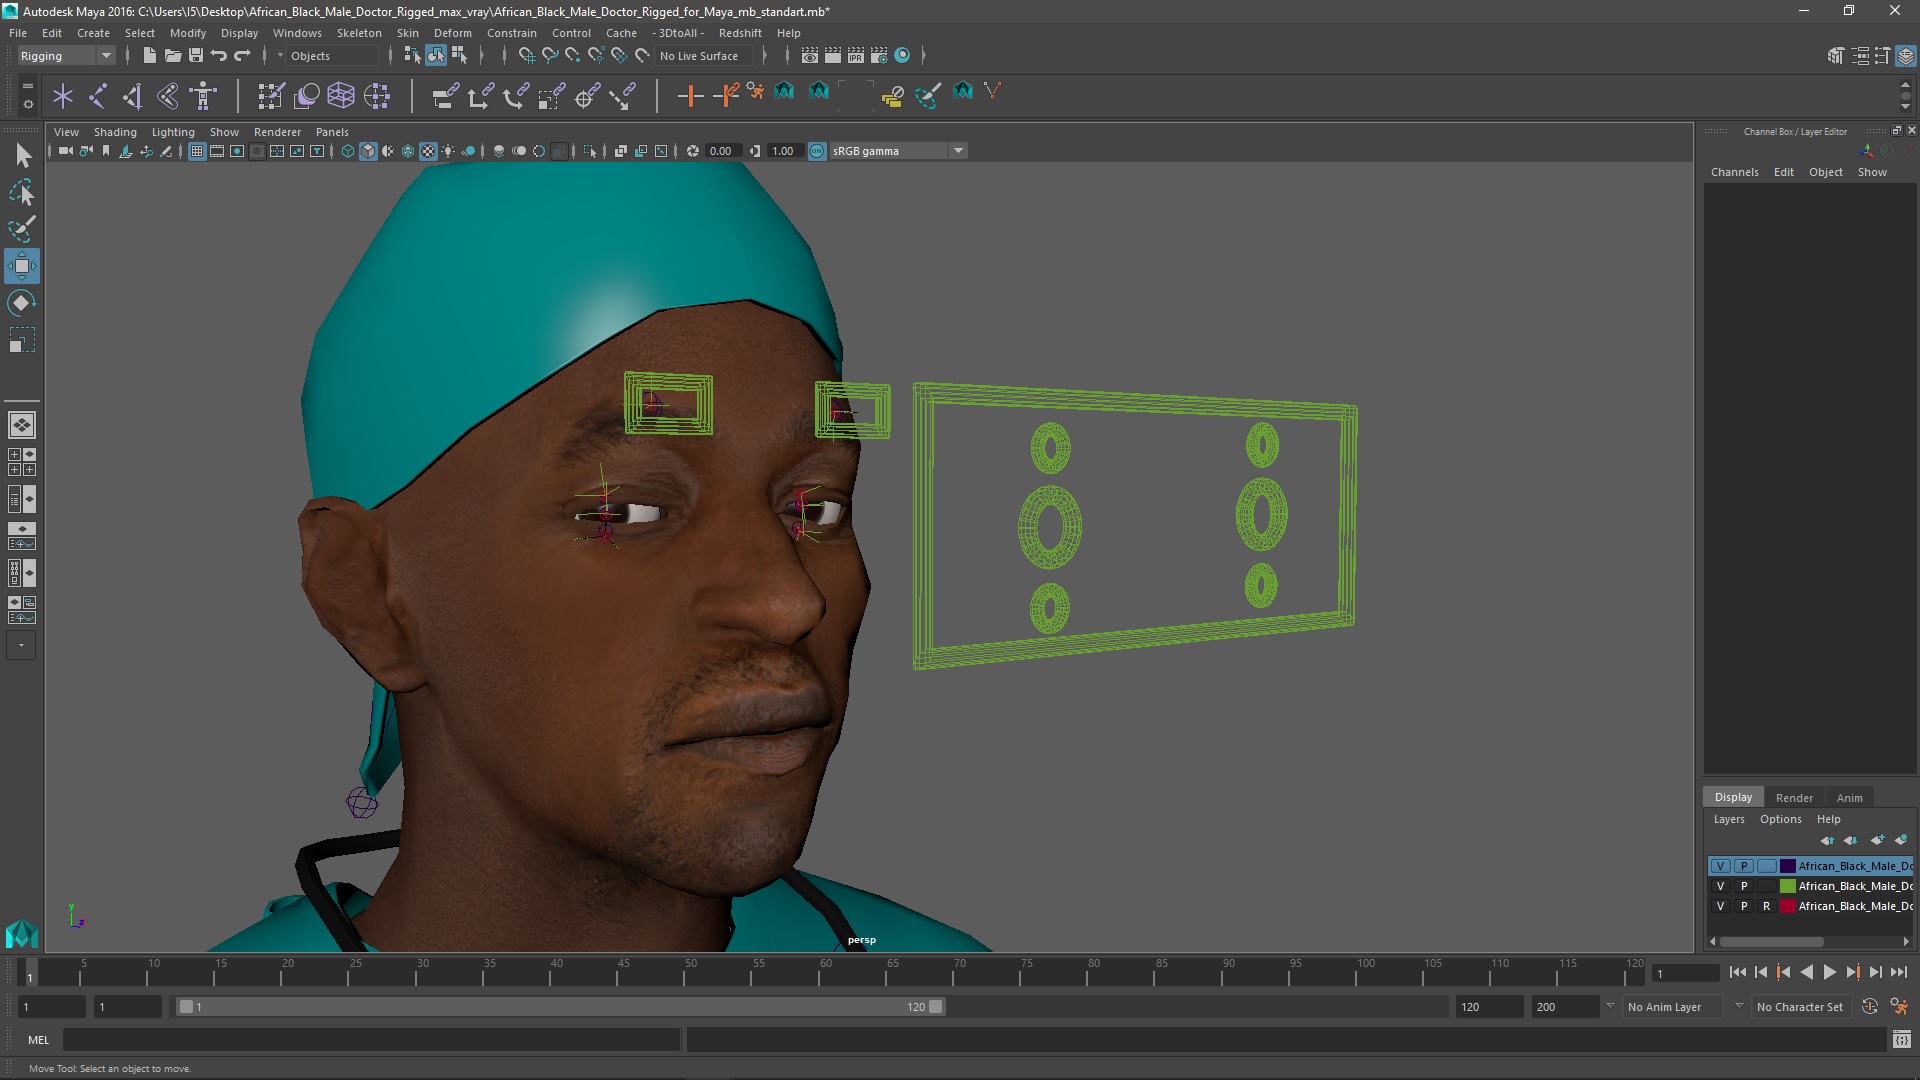
Task: Switch to the Anim layer tab
Action: [x=1849, y=798]
